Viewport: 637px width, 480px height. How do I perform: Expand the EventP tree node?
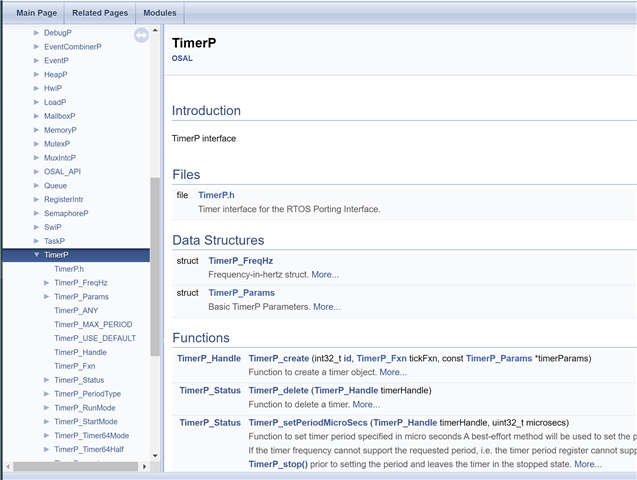tap(36, 61)
